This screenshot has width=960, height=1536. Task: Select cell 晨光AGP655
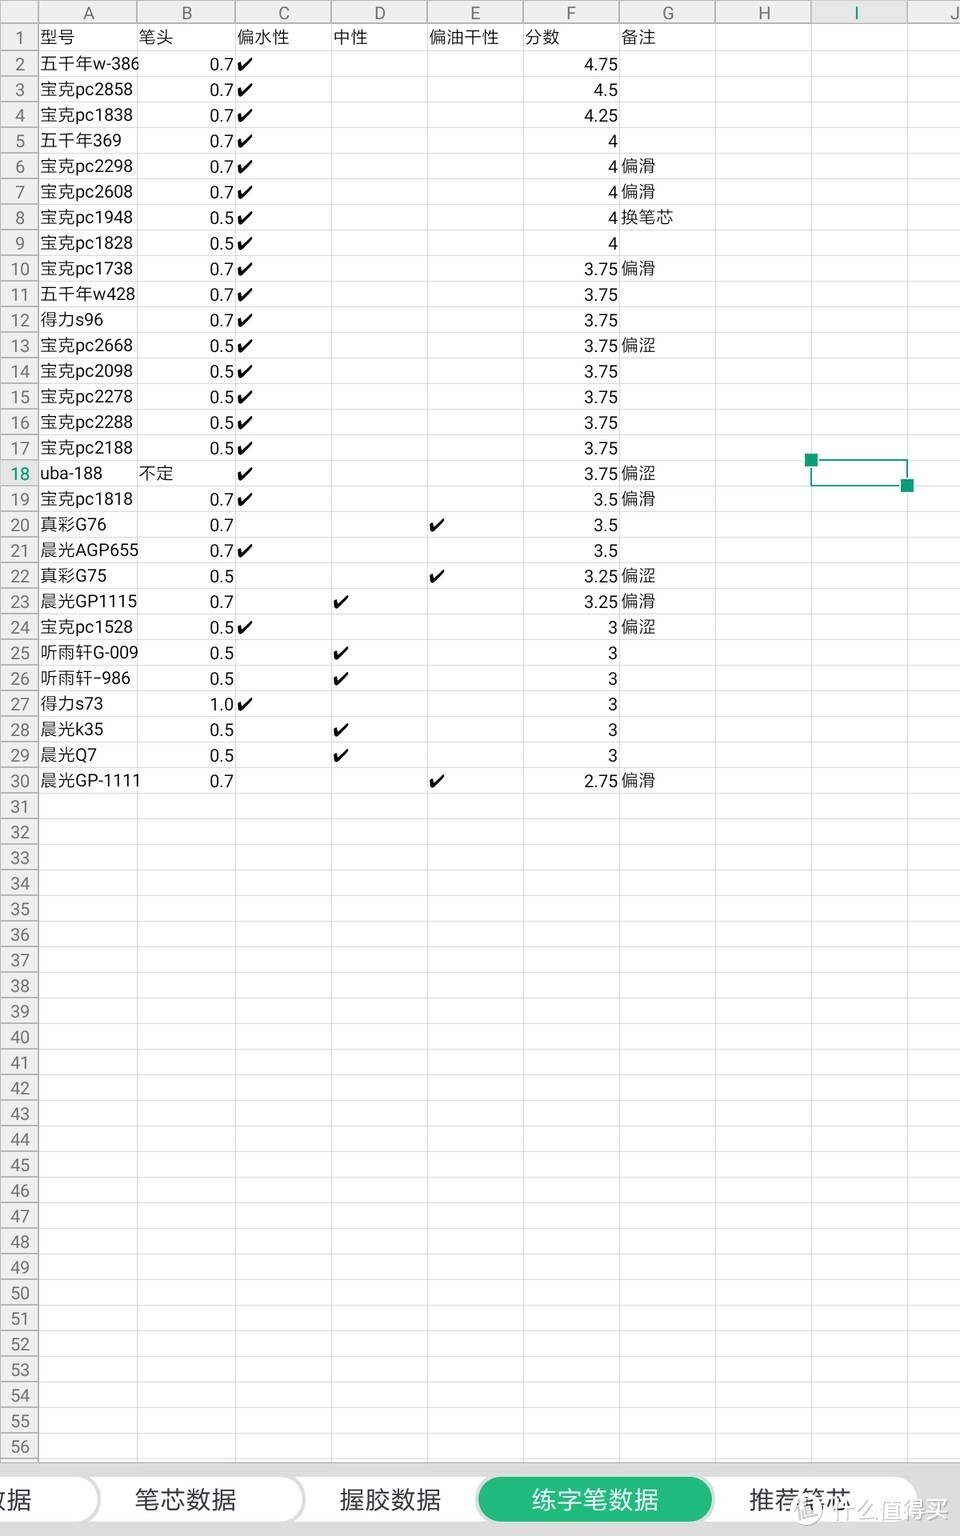tap(88, 551)
